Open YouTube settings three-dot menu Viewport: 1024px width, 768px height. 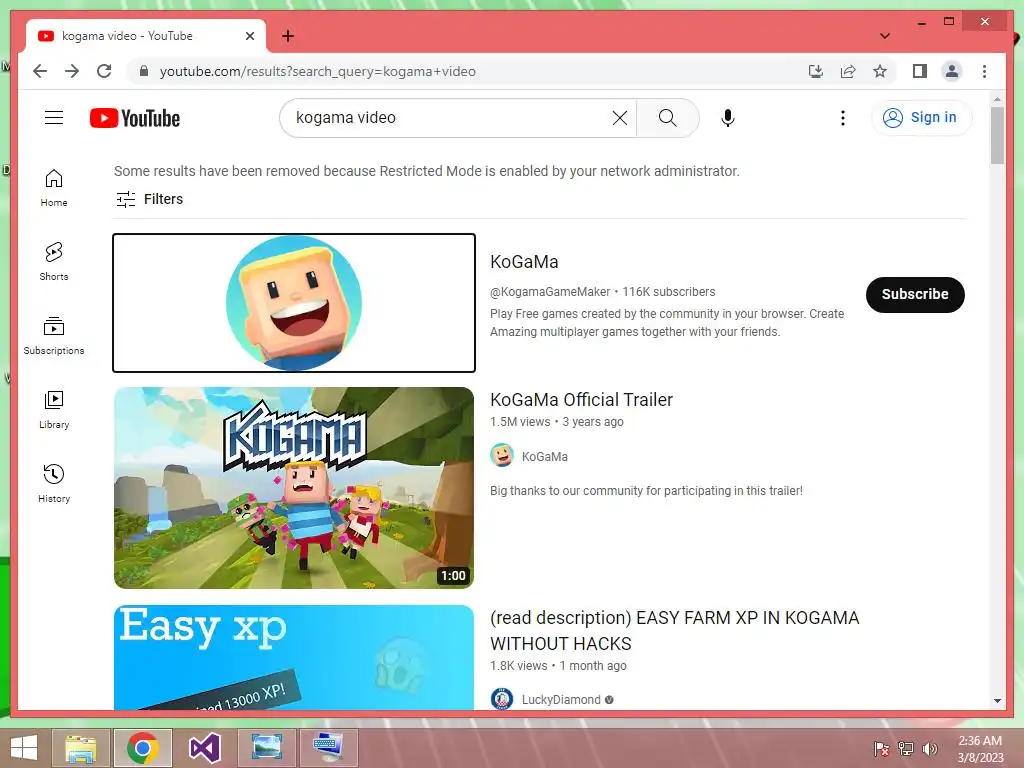[x=842, y=118]
